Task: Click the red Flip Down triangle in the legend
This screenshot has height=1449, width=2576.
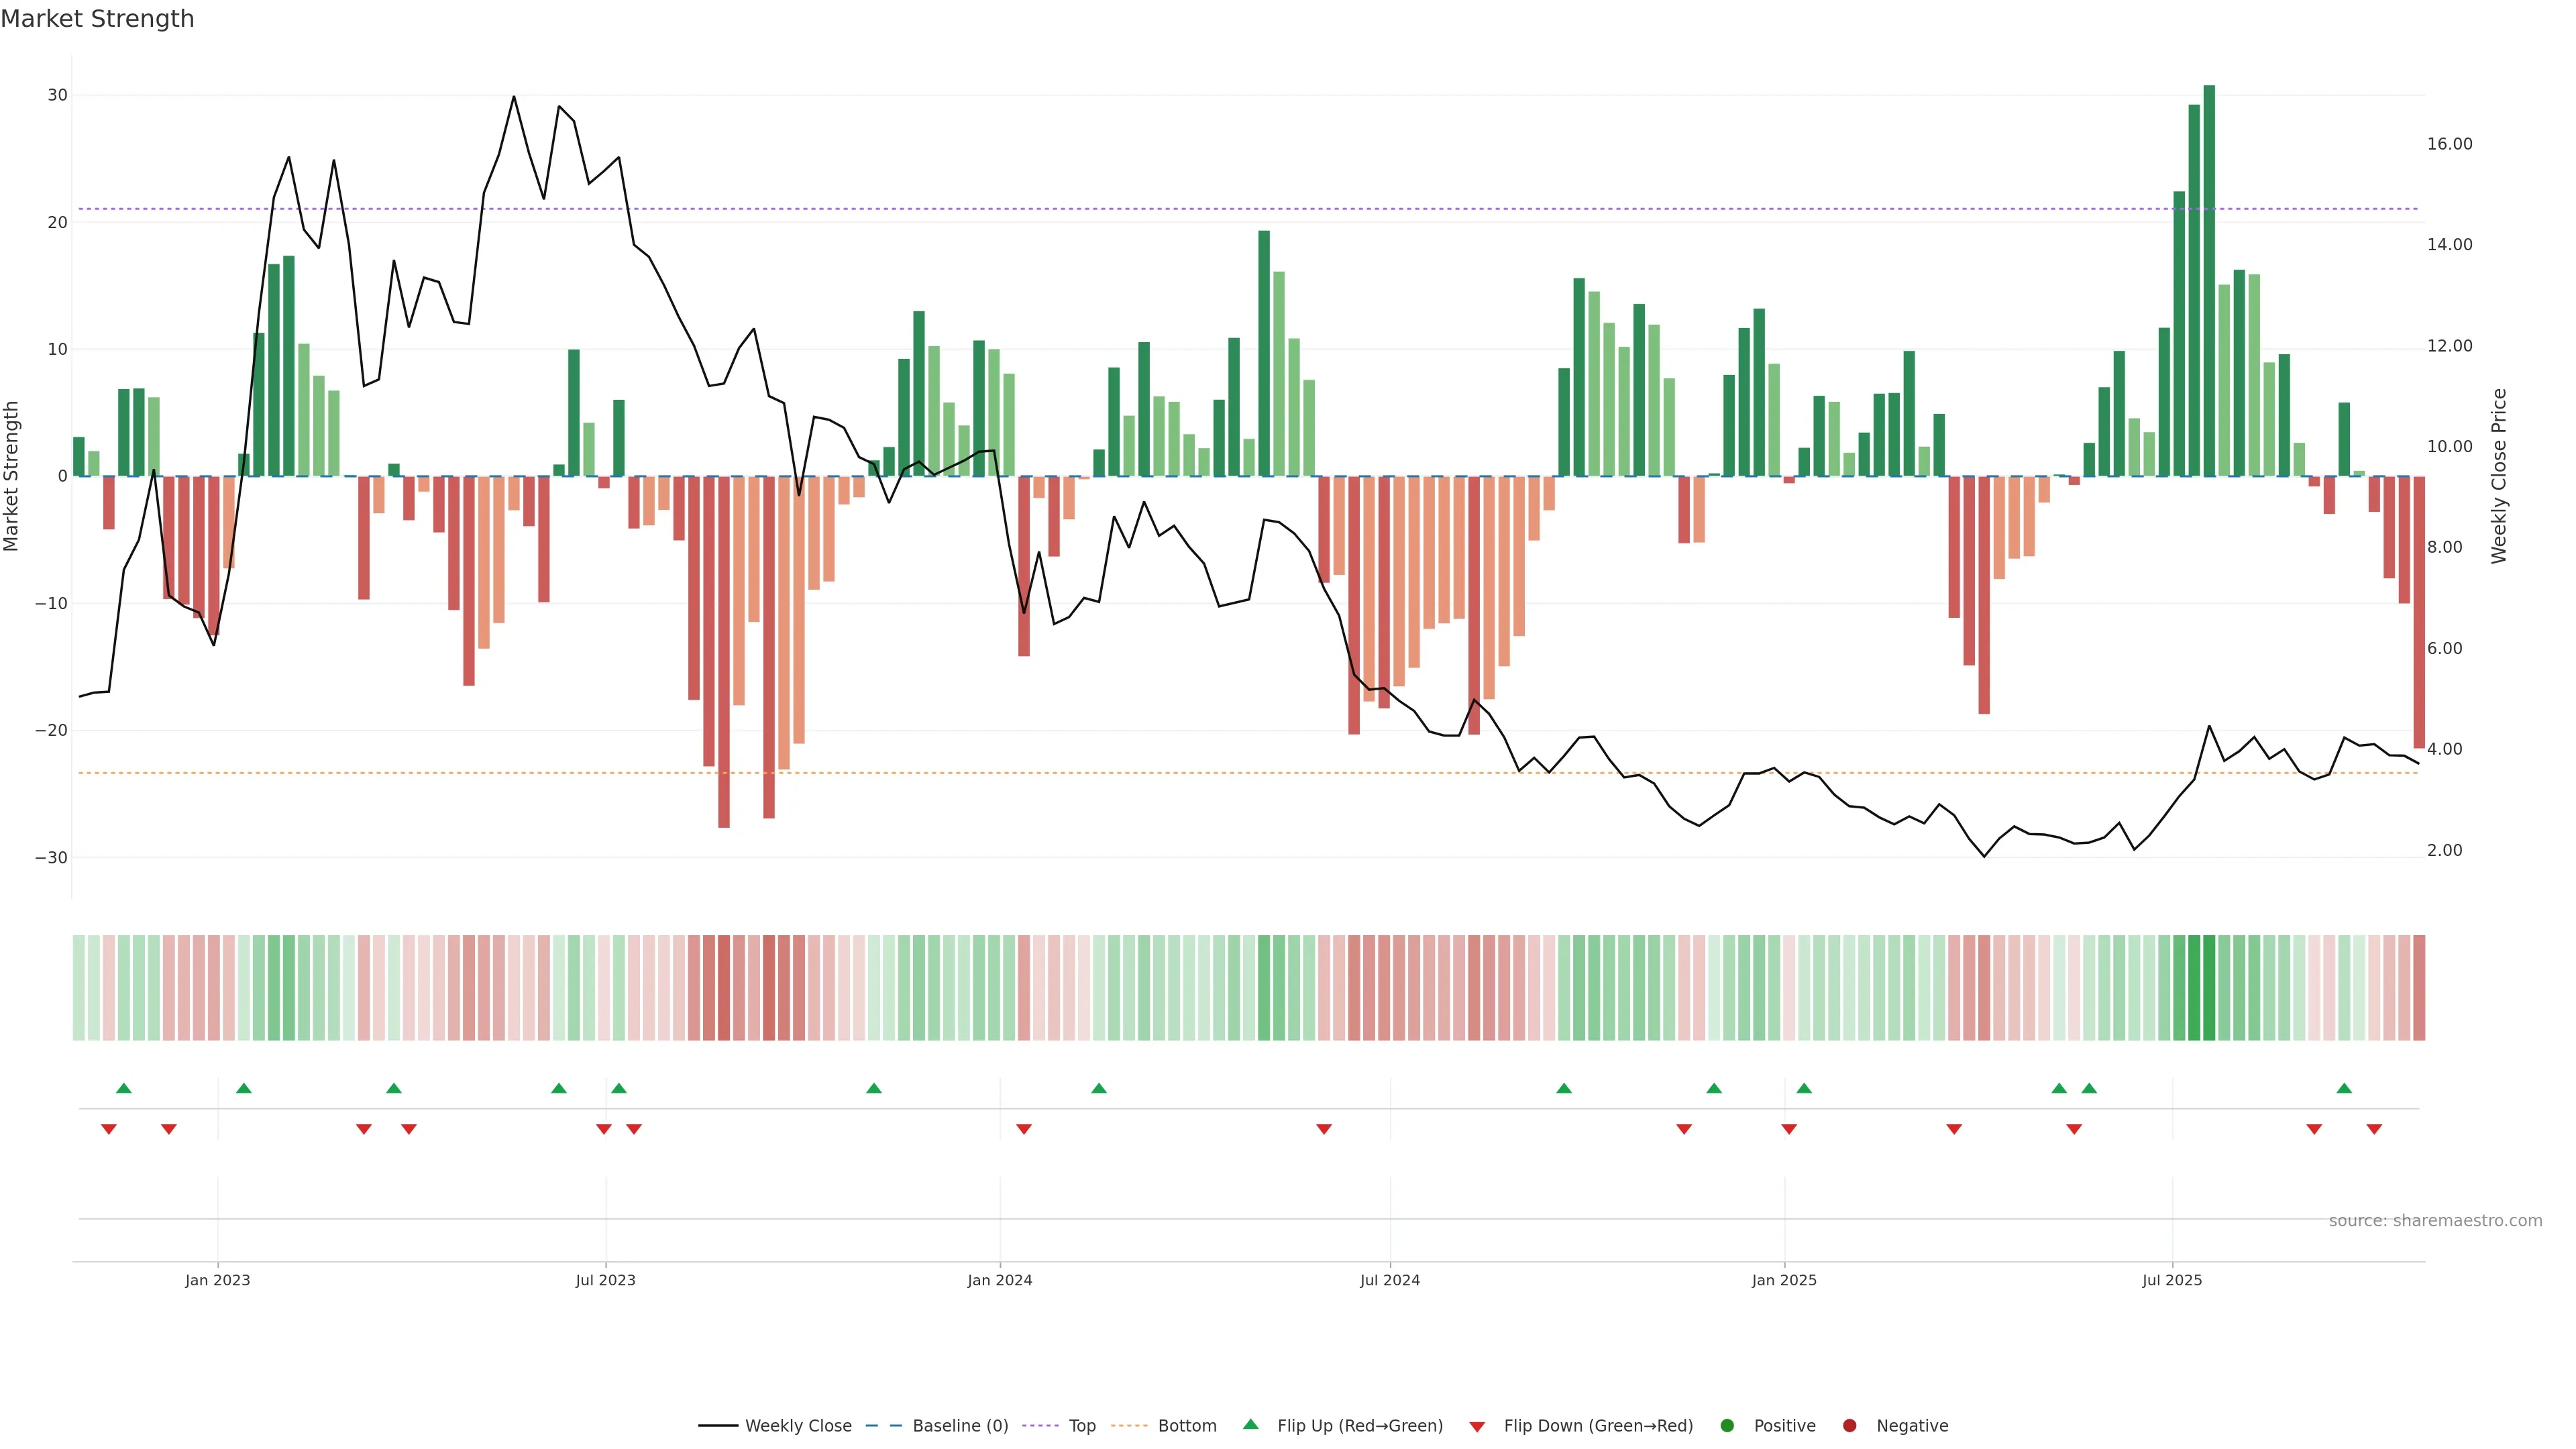Action: pos(1477,1427)
